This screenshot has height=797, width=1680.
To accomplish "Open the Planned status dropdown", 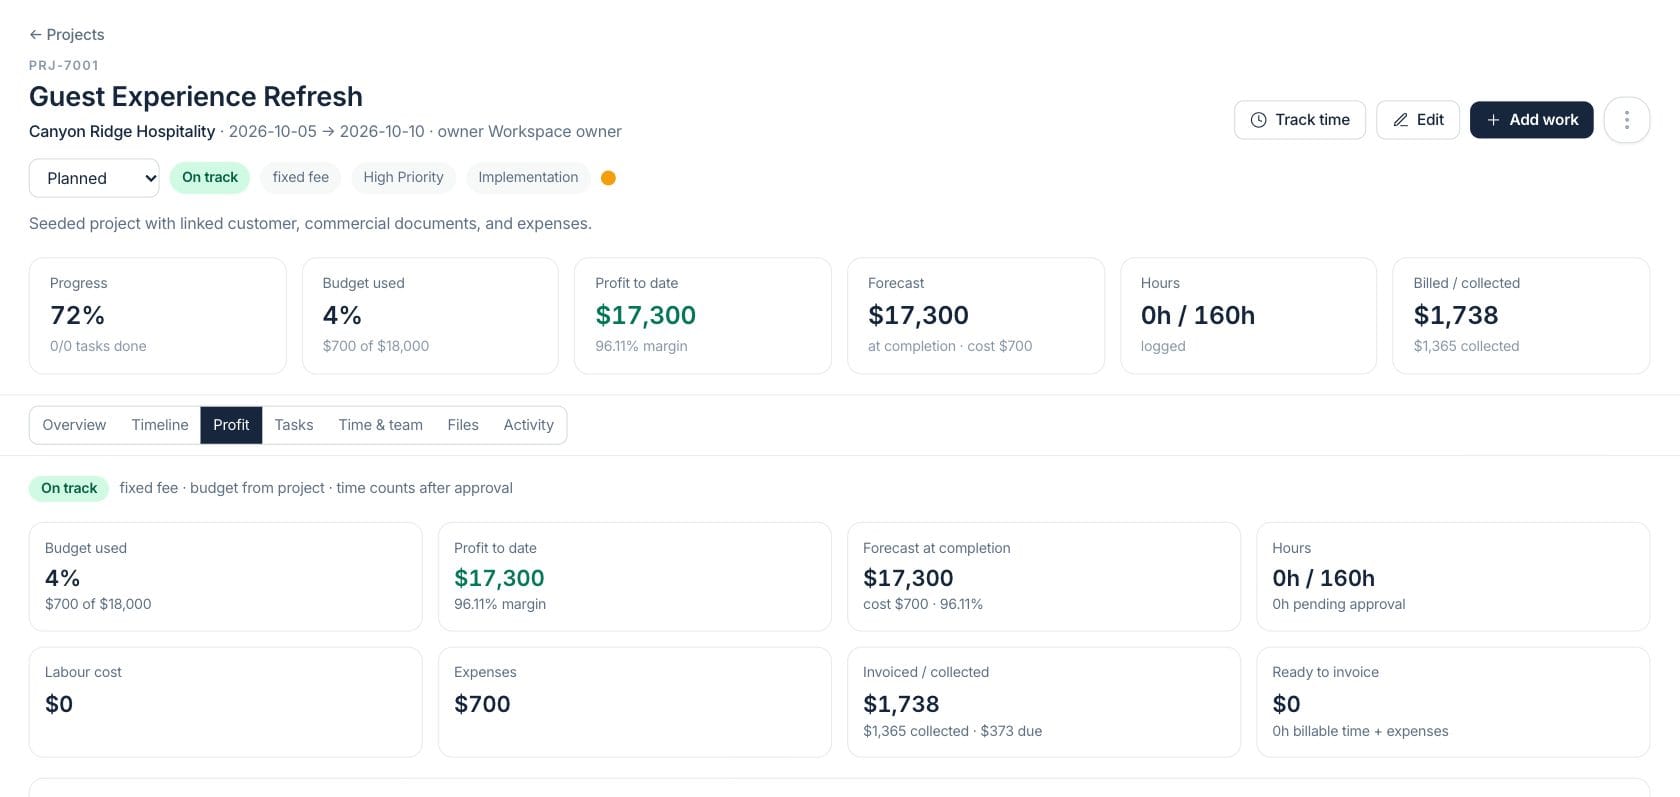I will (x=94, y=178).
